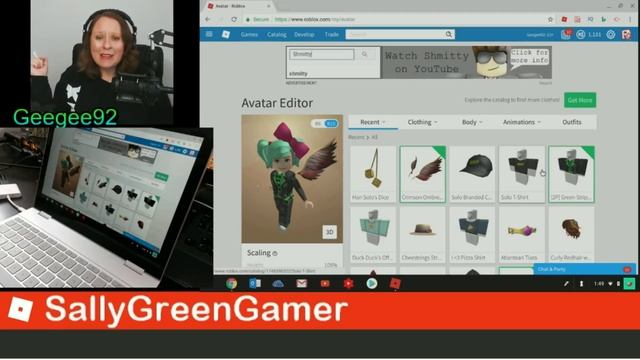Click the Watch Shmitty on YouTube banner

coord(467,62)
